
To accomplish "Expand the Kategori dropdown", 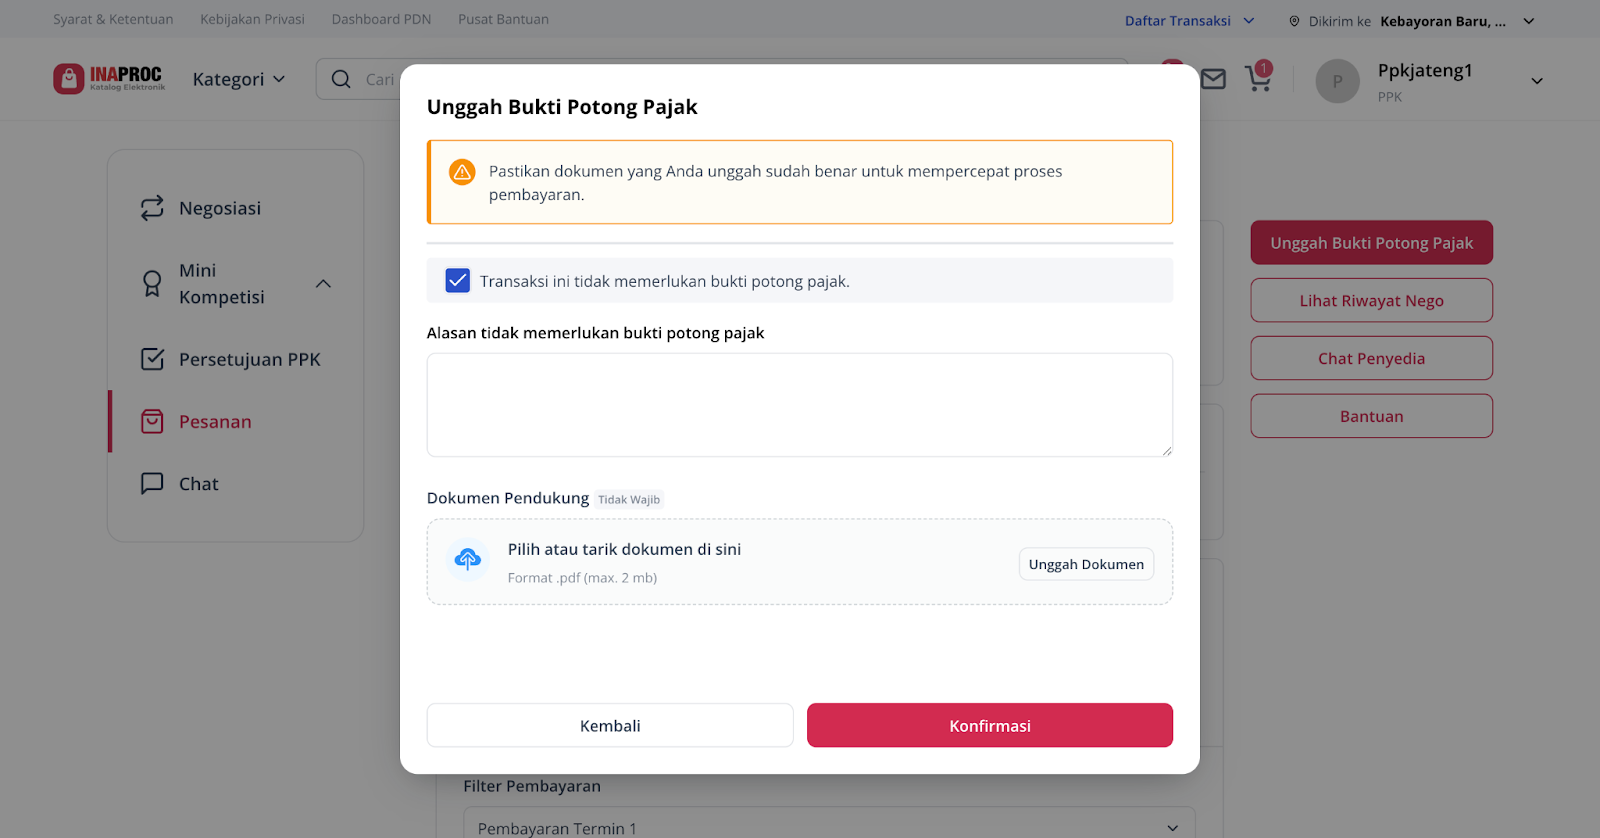I will 239,79.
